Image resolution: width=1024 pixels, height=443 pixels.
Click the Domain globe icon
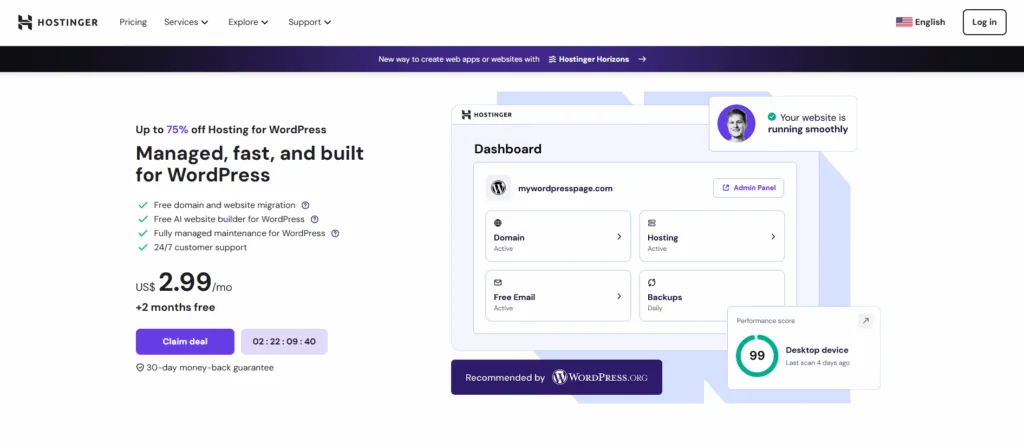[498, 223]
